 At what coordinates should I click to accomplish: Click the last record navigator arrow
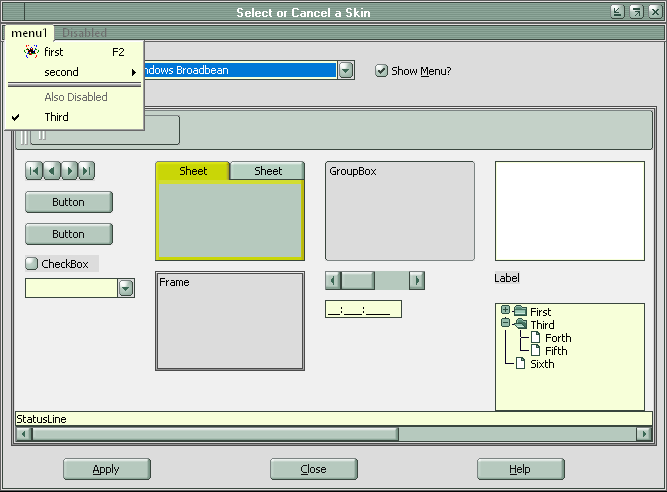click(87, 171)
